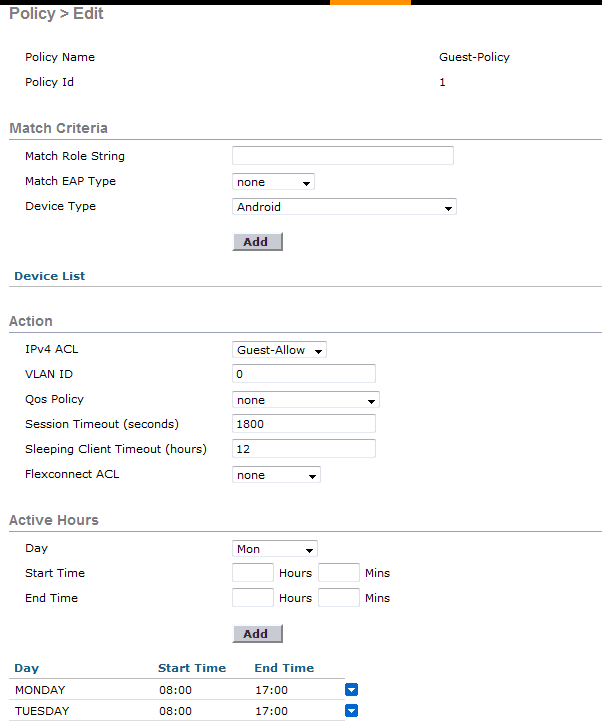Click the VLAN ID input field
Image resolution: width=602 pixels, height=725 pixels.
304,374
